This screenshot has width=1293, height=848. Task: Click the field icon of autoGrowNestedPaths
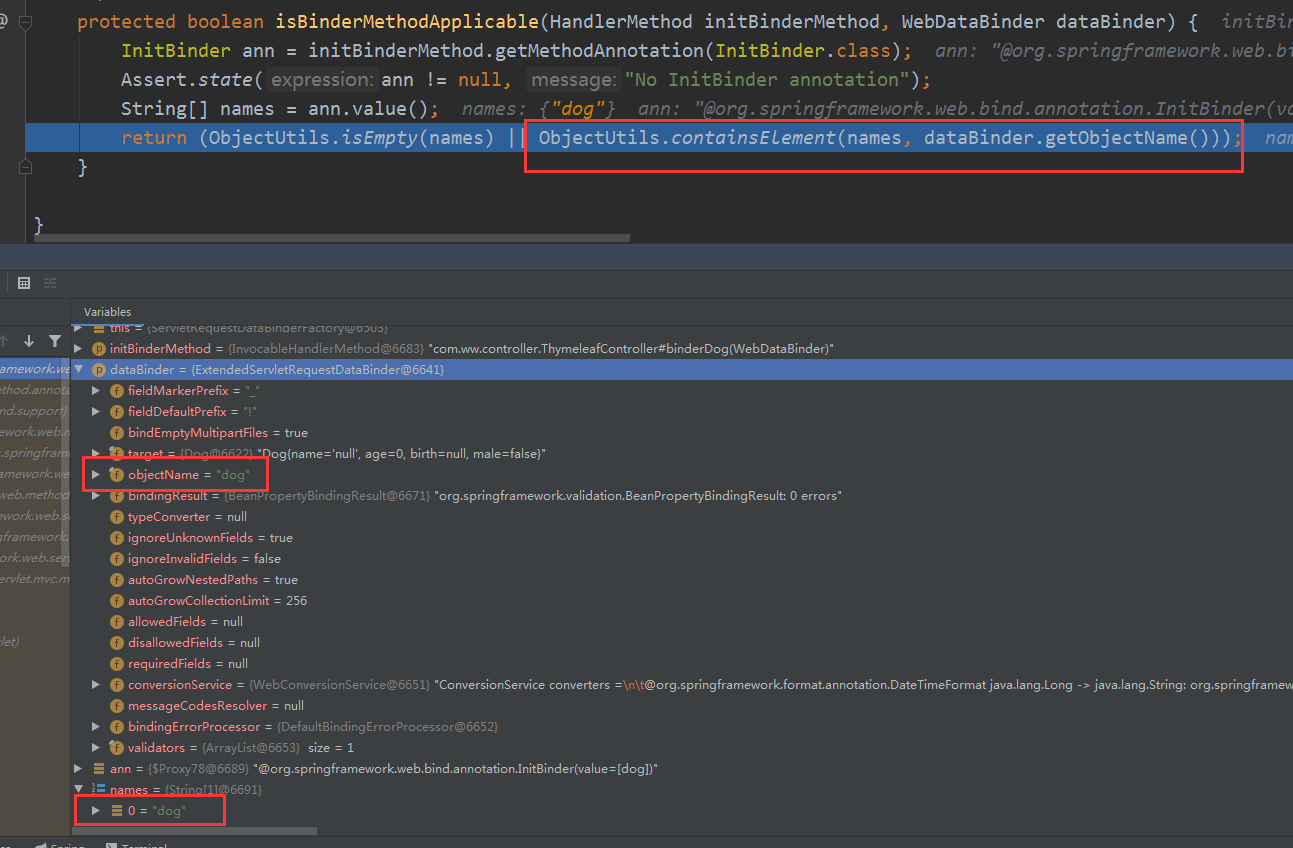coord(117,580)
